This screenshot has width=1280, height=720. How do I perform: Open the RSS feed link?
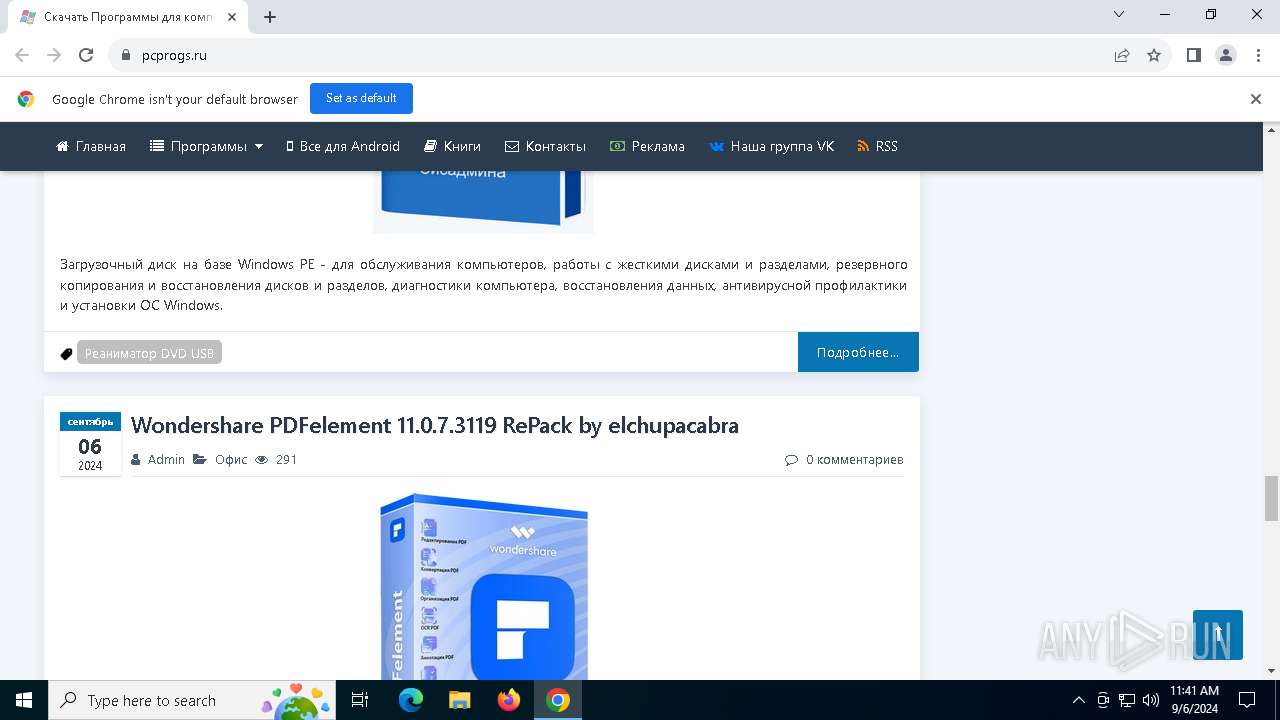[878, 146]
